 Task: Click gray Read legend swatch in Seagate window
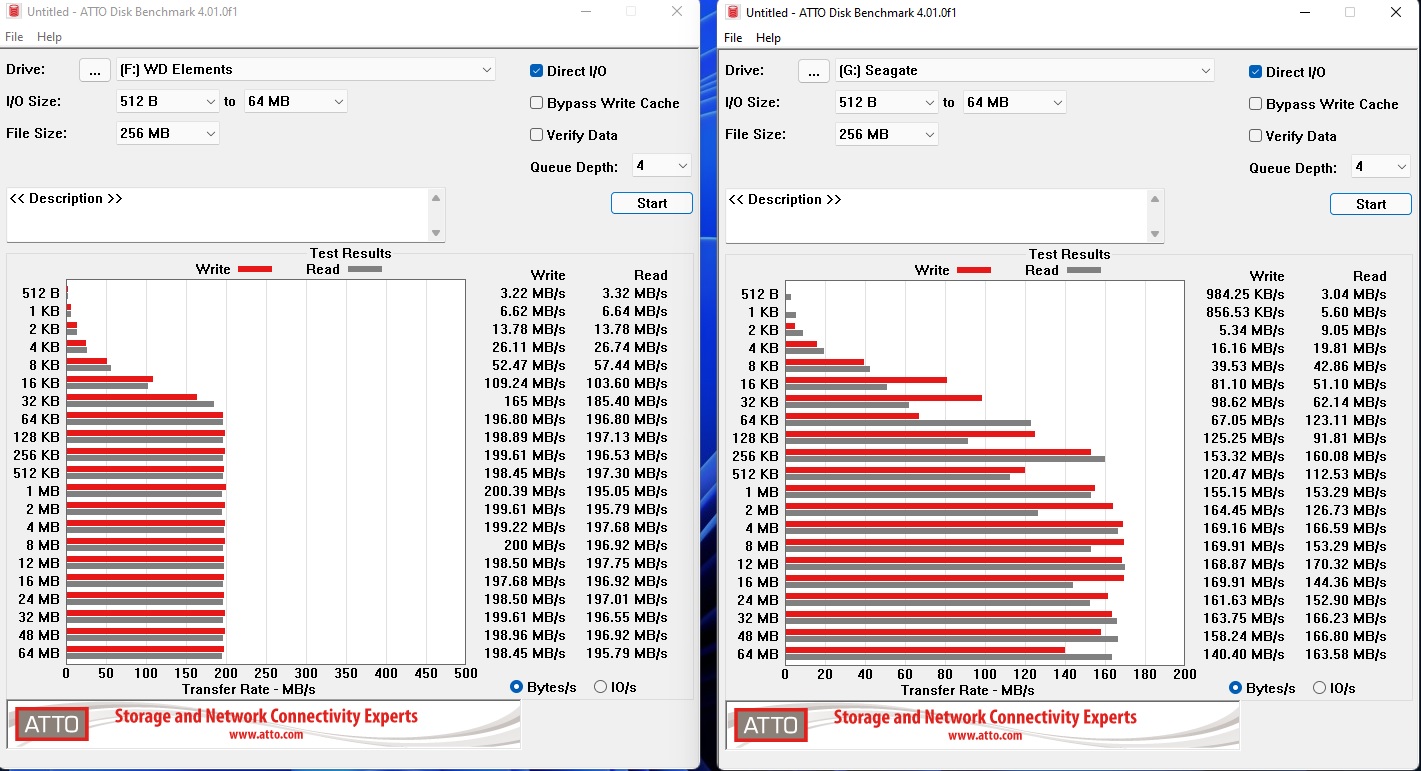coord(1083,270)
